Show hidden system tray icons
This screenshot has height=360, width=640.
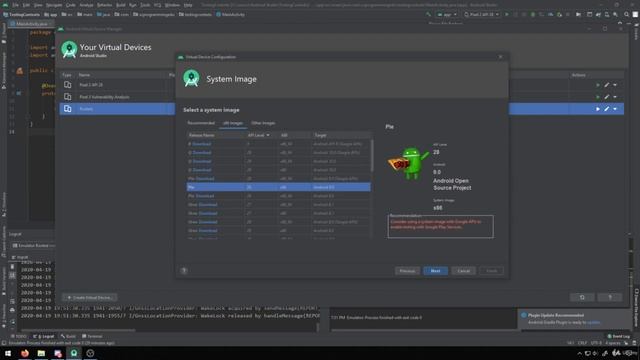[579, 353]
